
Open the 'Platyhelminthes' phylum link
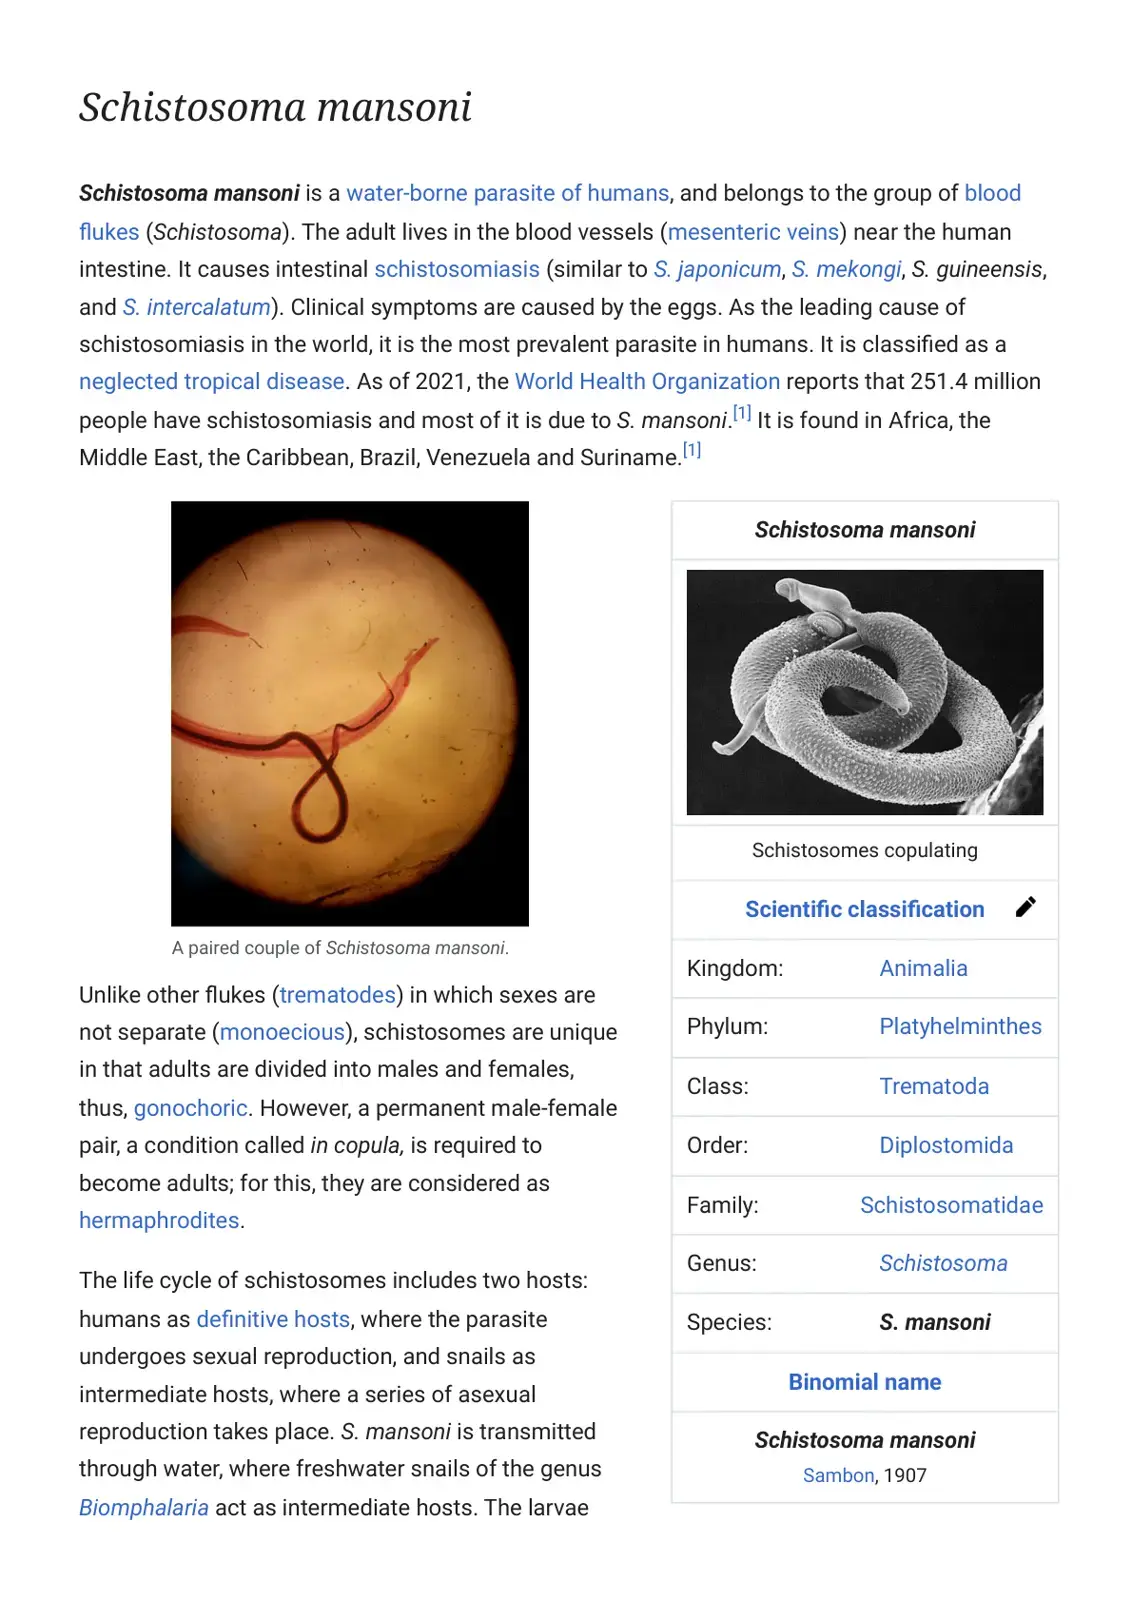960,1026
